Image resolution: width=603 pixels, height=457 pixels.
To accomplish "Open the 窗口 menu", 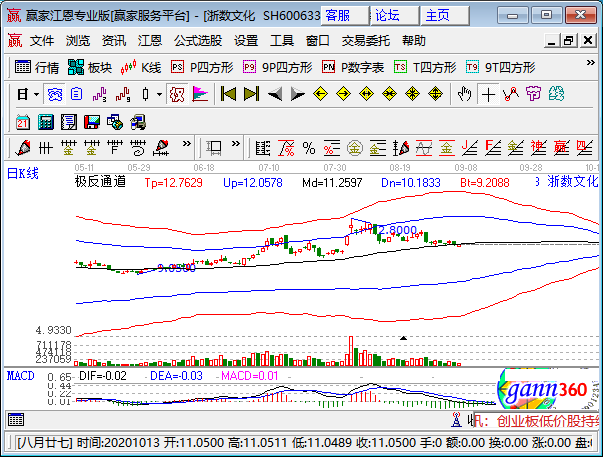I will point(317,40).
